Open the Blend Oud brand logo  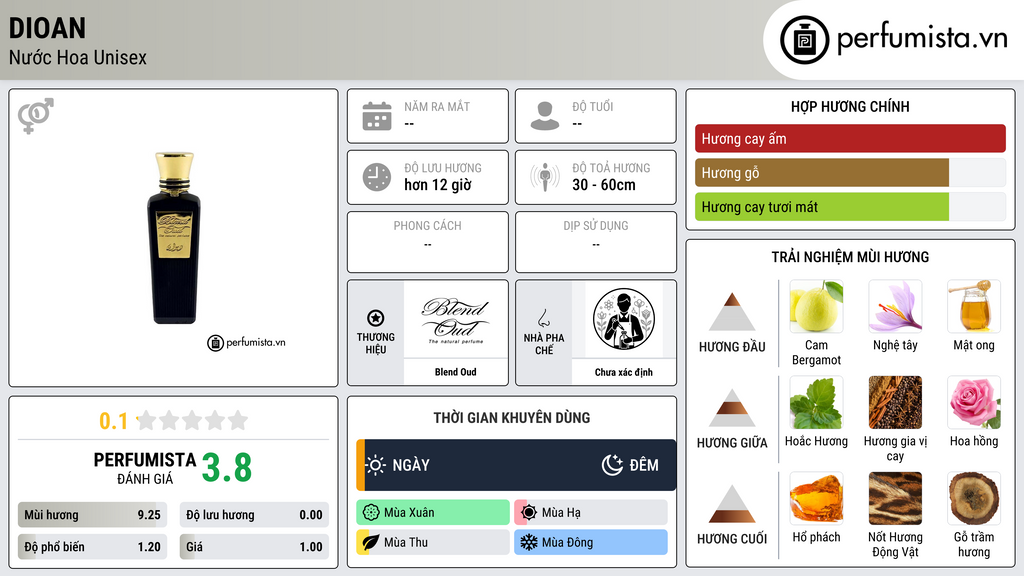coord(456,319)
